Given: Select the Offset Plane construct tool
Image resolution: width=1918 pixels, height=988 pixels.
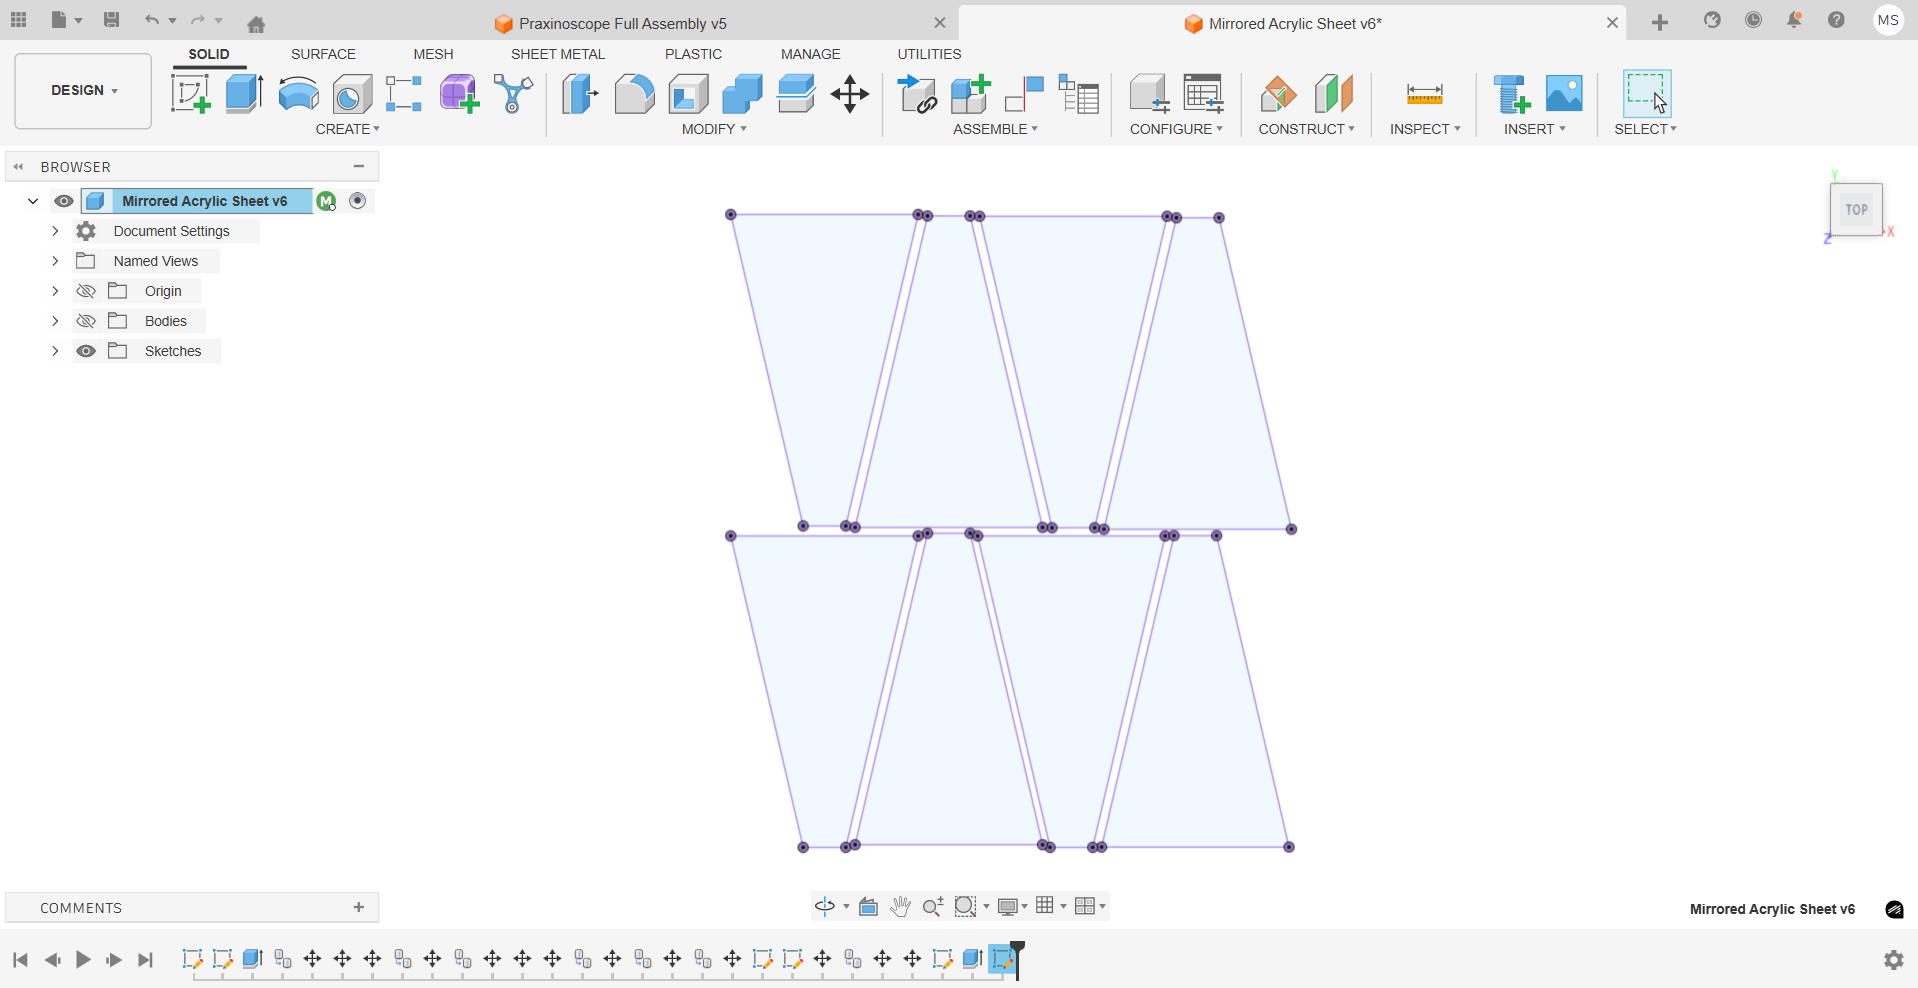Looking at the screenshot, I should 1278,94.
